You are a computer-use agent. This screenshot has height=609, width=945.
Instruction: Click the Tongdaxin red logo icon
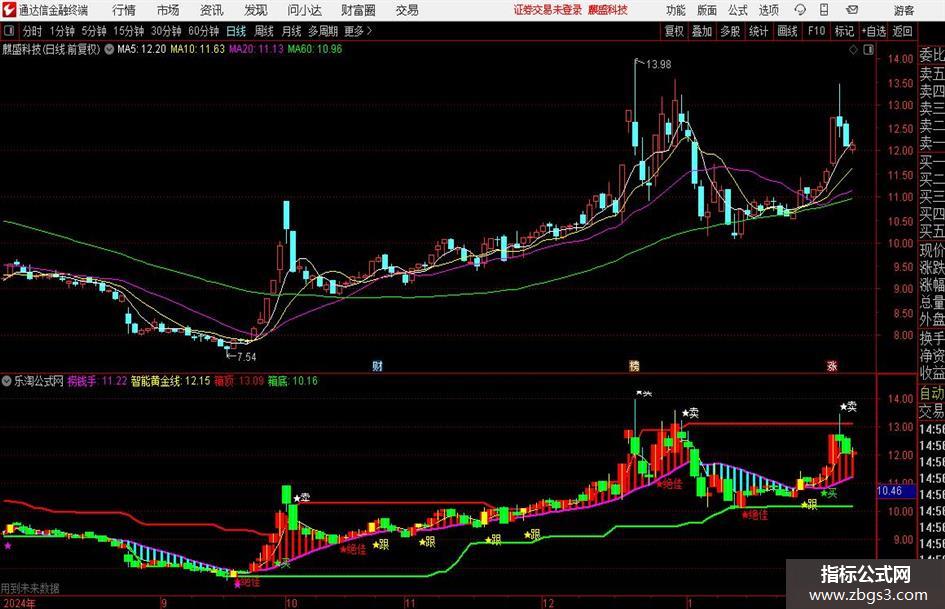point(8,10)
